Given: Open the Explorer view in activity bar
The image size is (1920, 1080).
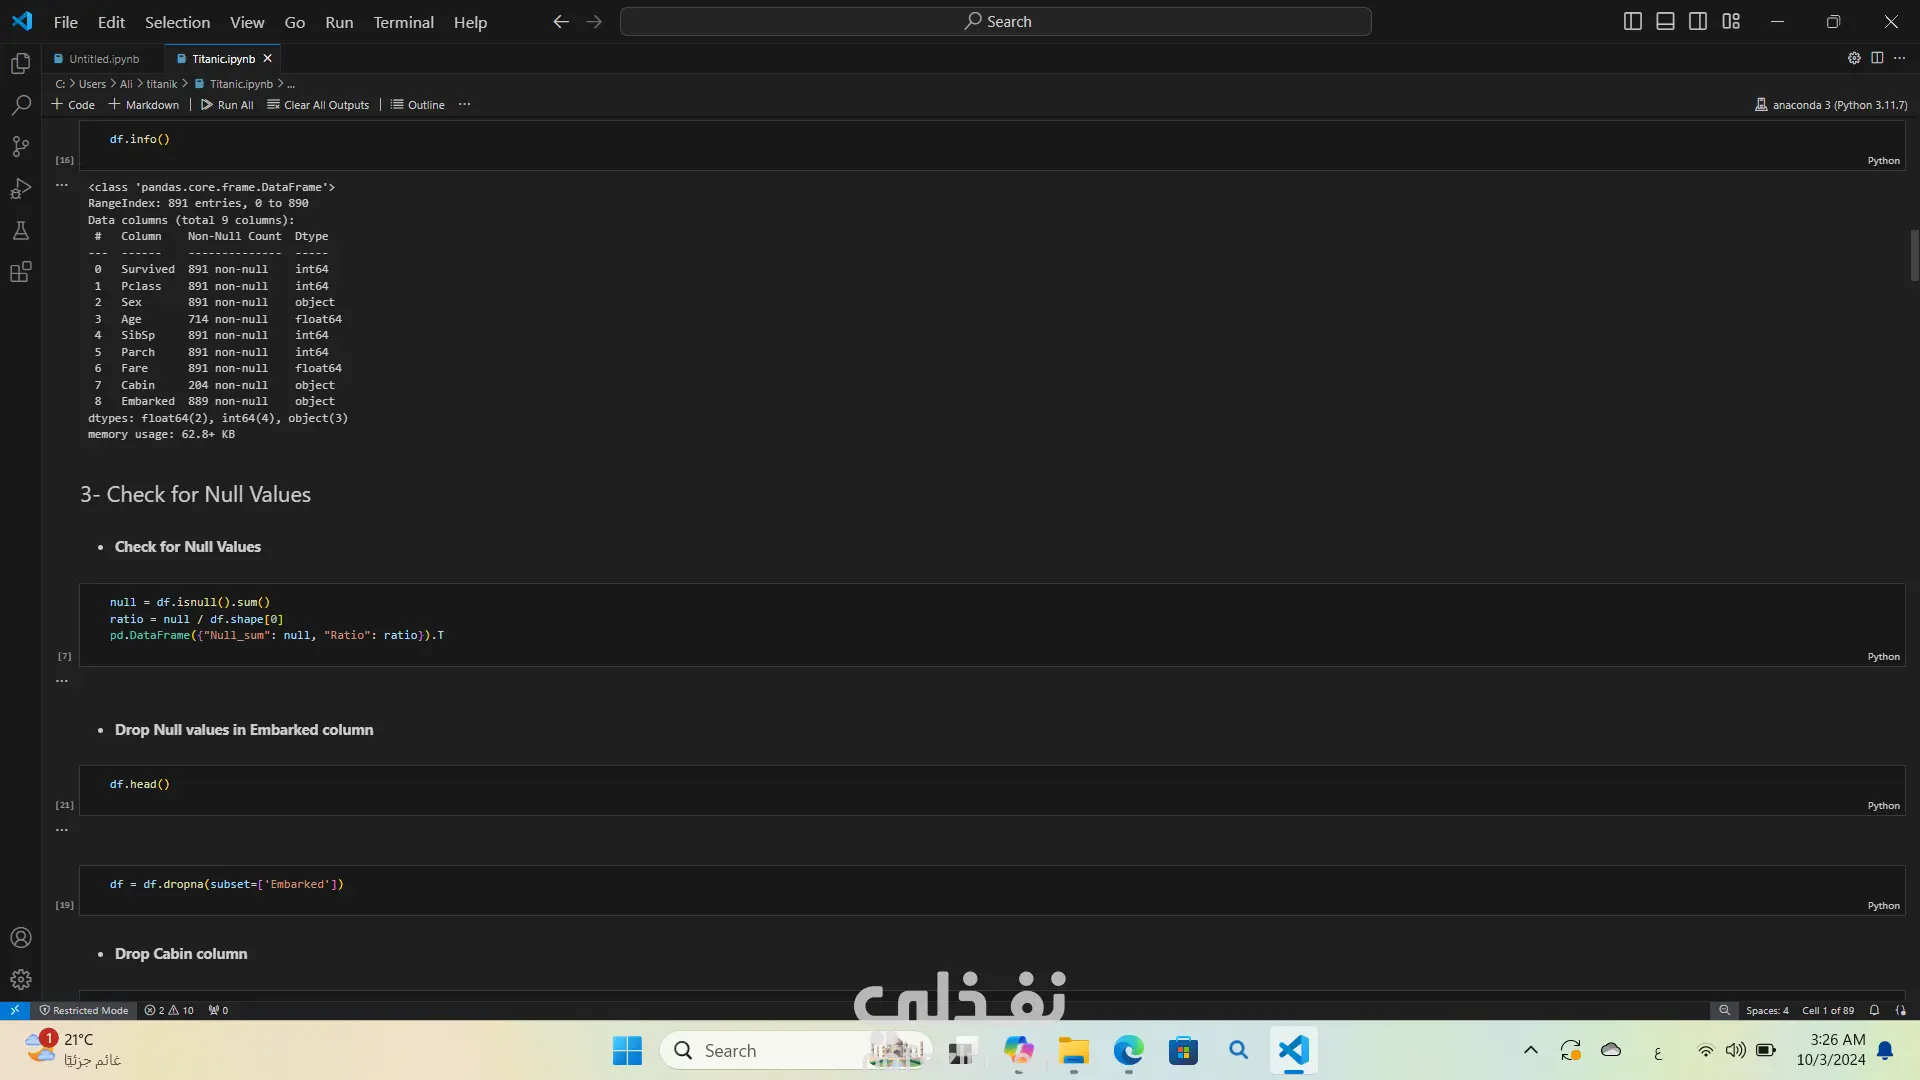Looking at the screenshot, I should [21, 64].
